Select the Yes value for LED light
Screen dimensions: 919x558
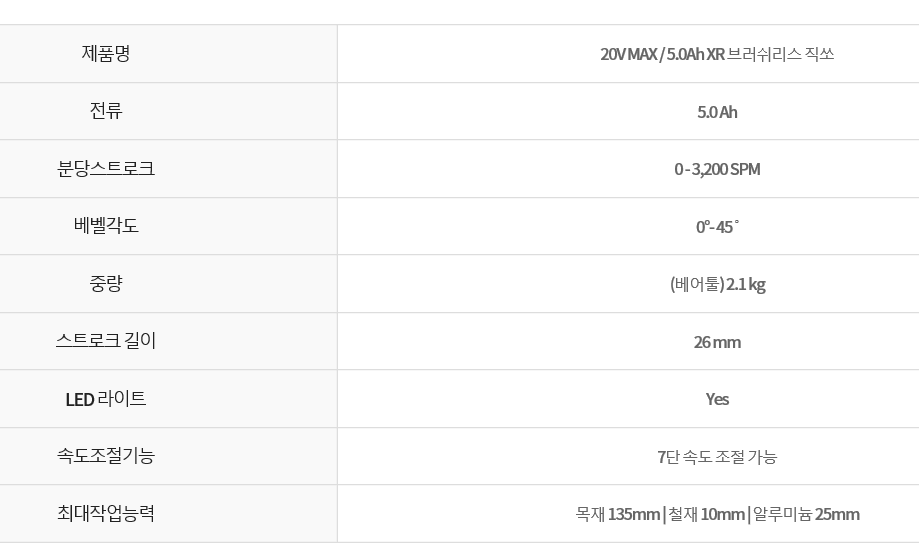point(717,399)
